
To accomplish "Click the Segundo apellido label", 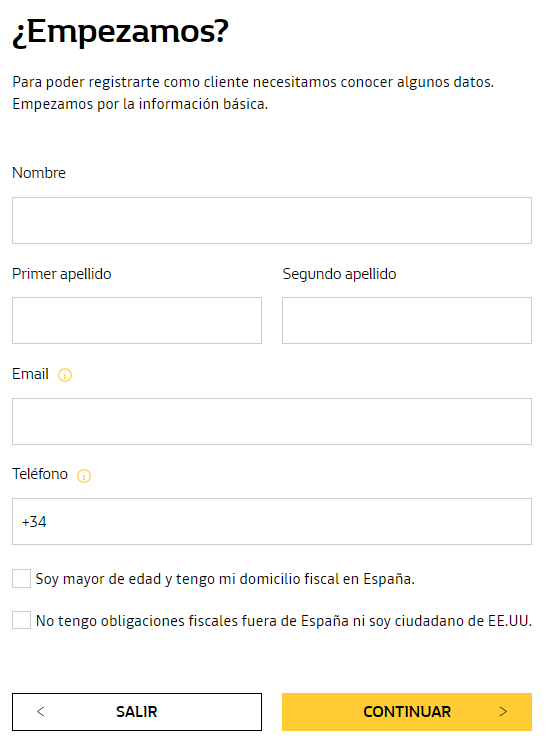I will pyautogui.click(x=340, y=274).
